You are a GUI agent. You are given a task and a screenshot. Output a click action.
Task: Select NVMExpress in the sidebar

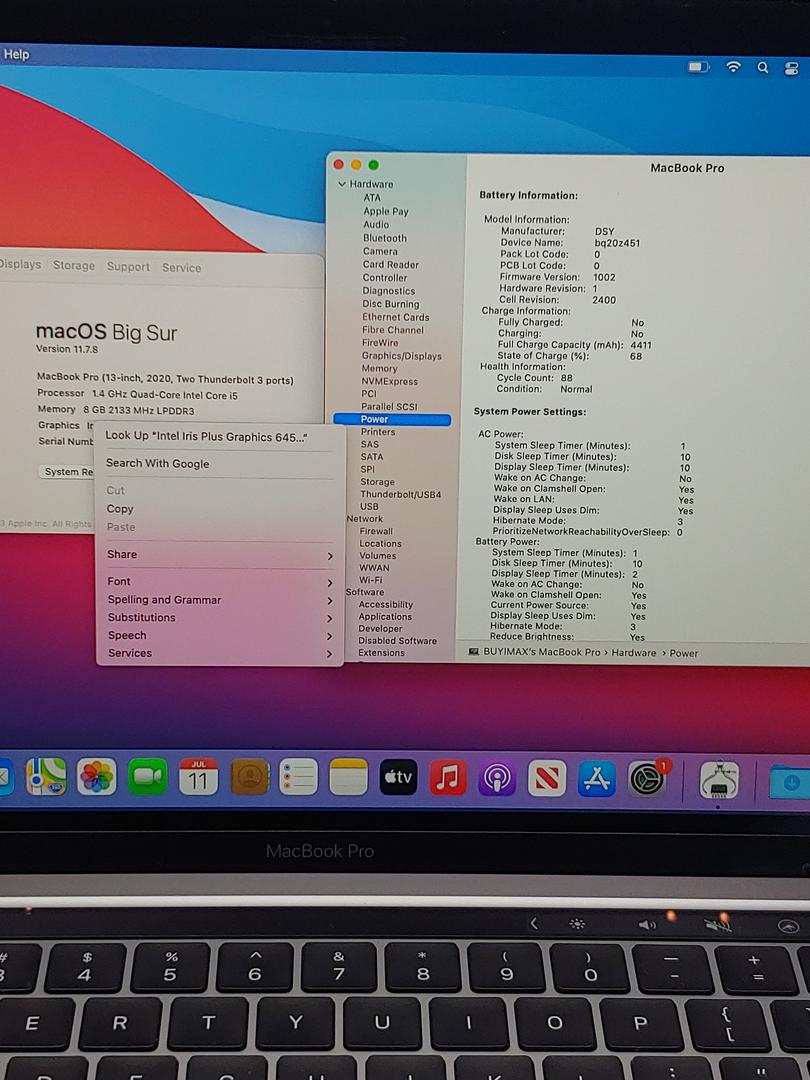389,382
